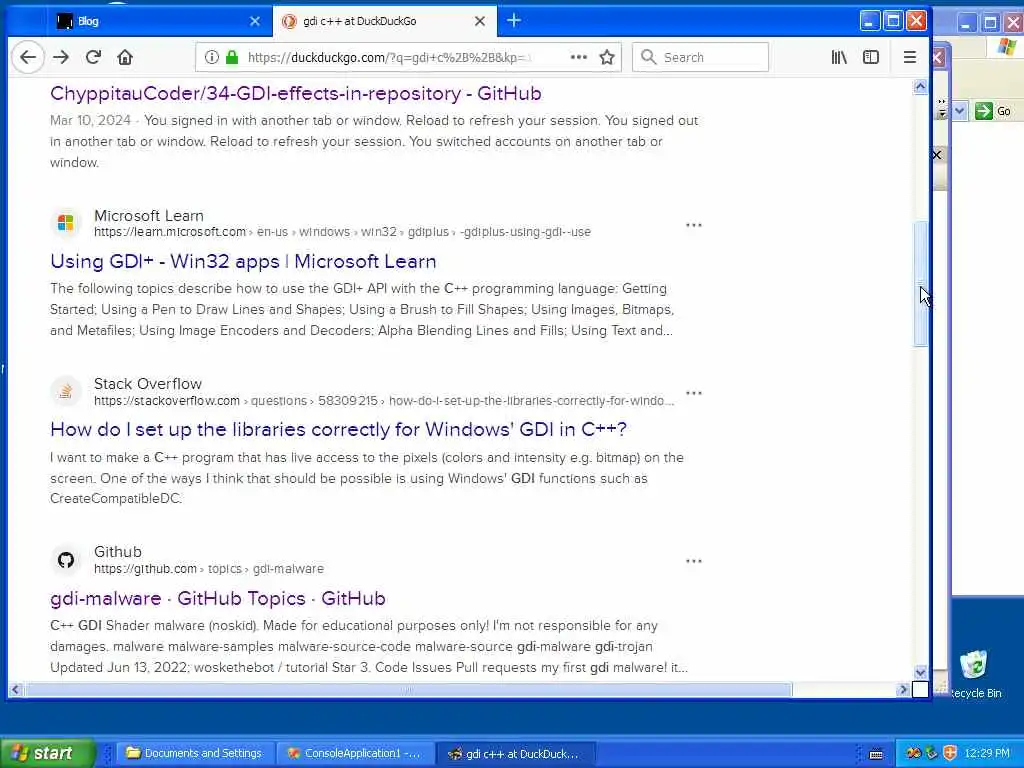The width and height of the screenshot is (1024, 768).
Task: Open a new tab with plus button
Action: (x=514, y=21)
